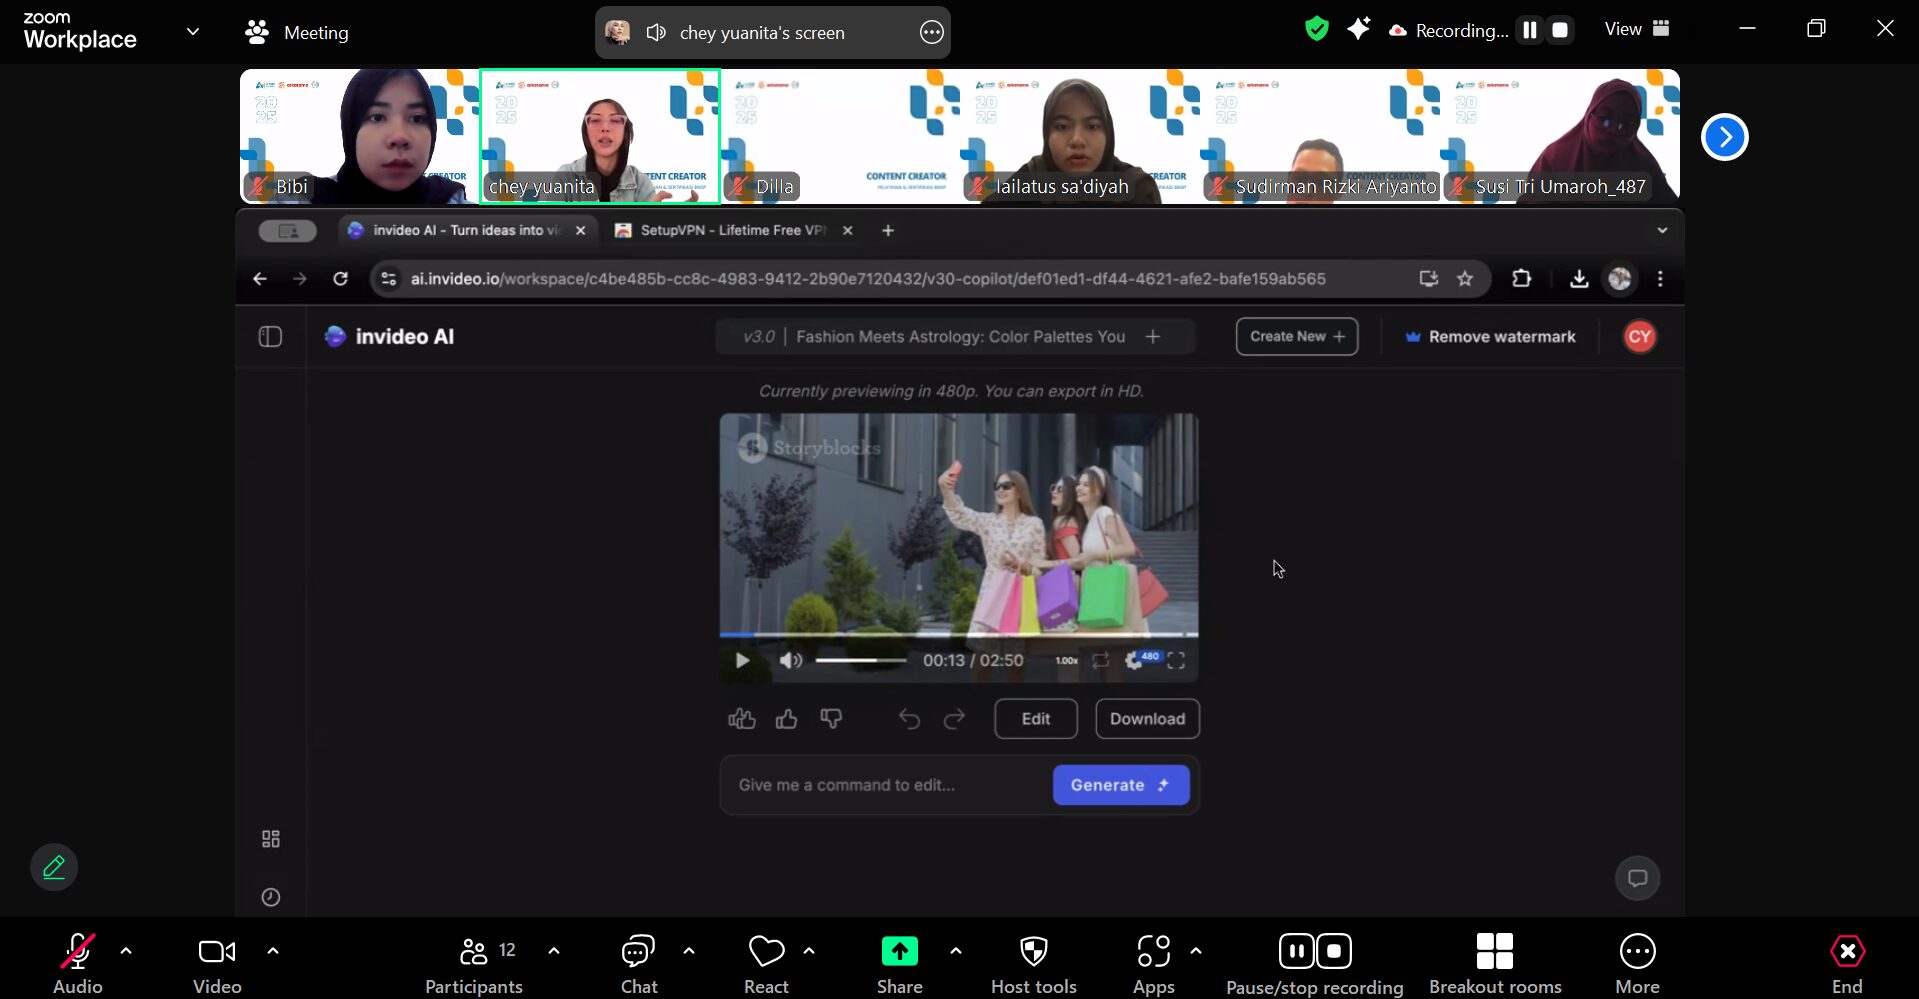Image resolution: width=1919 pixels, height=999 pixels.
Task: Click the End meeting button
Action: coord(1847,964)
